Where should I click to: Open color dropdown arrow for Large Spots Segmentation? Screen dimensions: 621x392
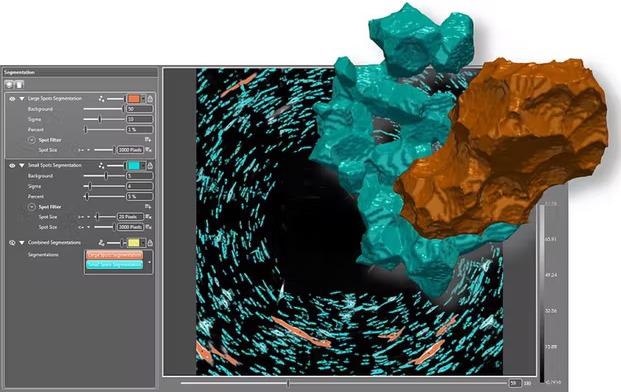click(143, 99)
